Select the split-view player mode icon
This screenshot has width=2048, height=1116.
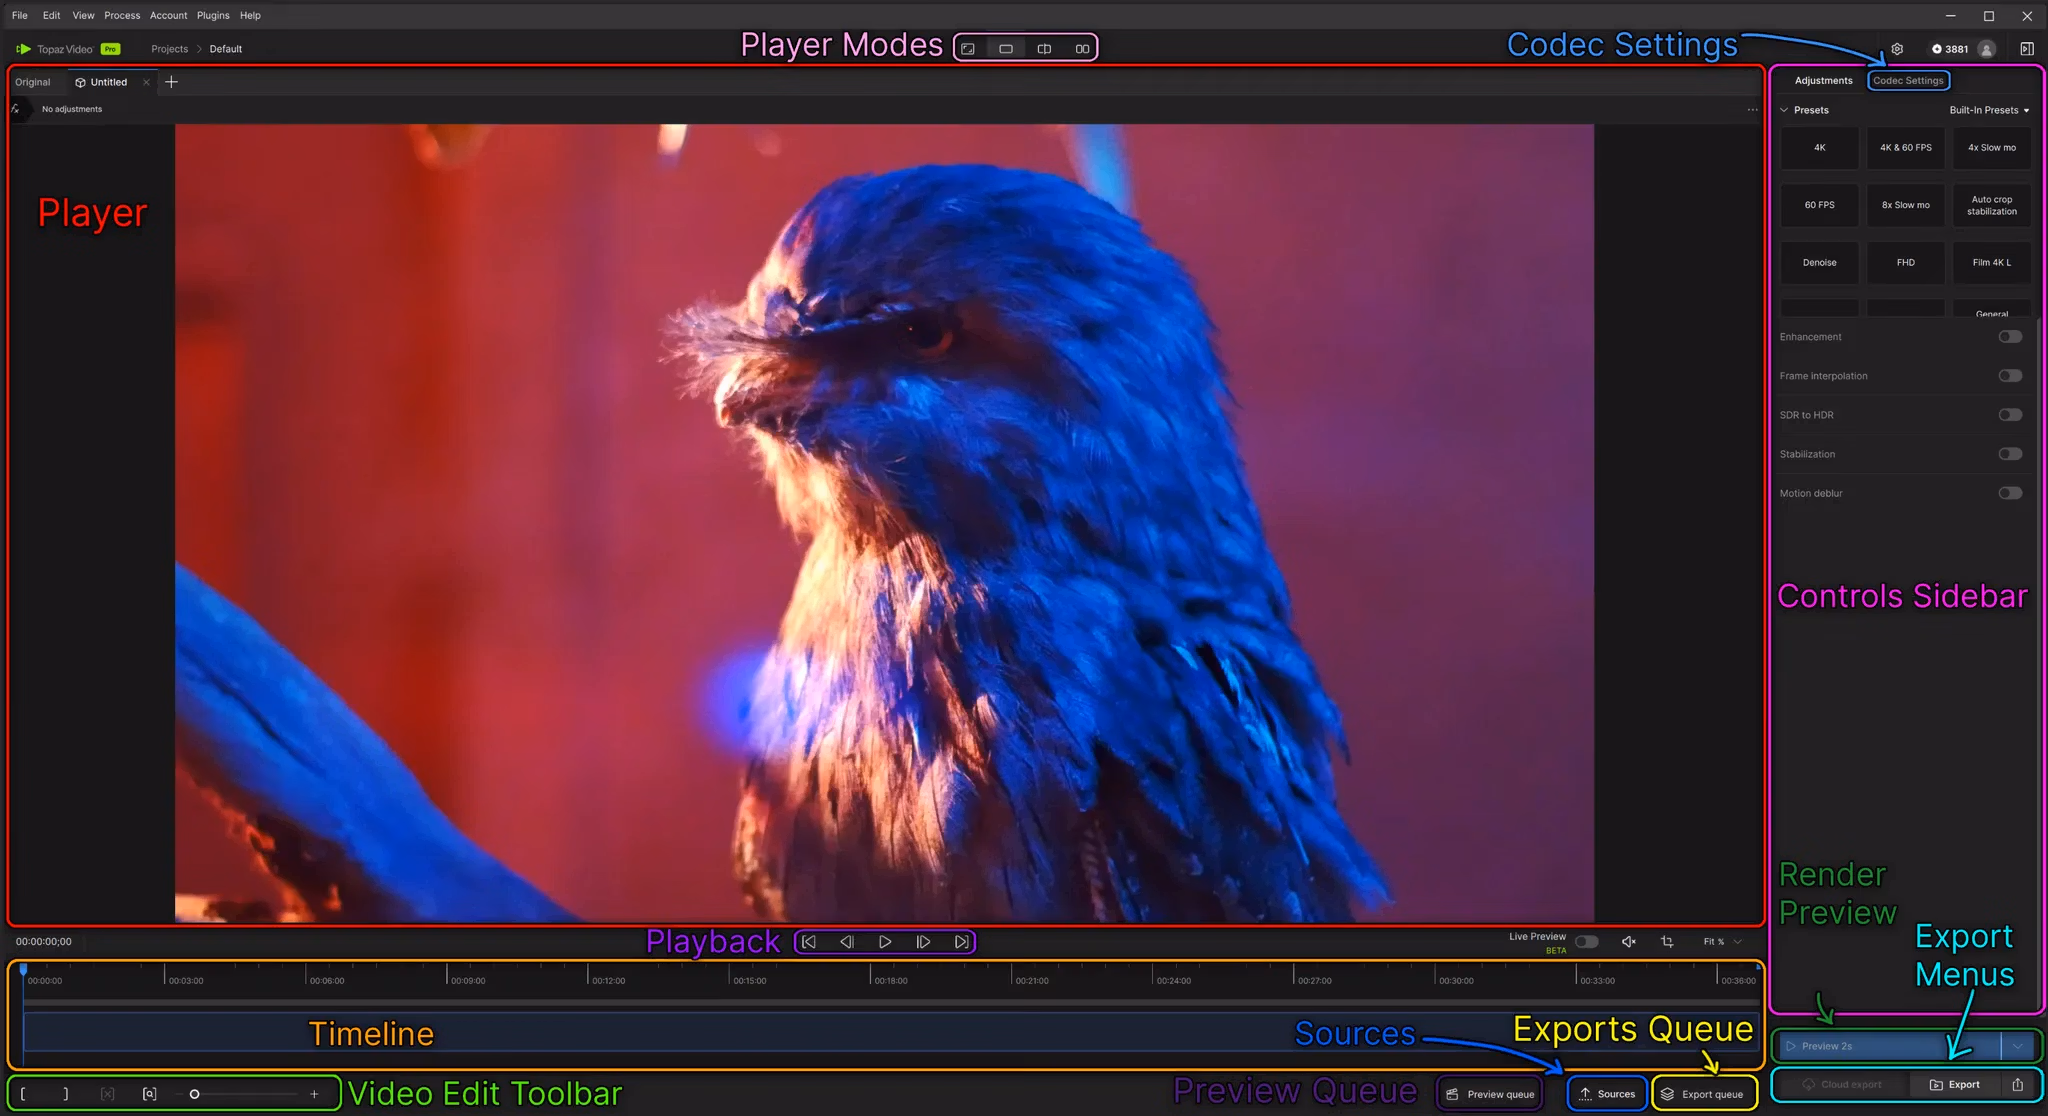click(1044, 49)
